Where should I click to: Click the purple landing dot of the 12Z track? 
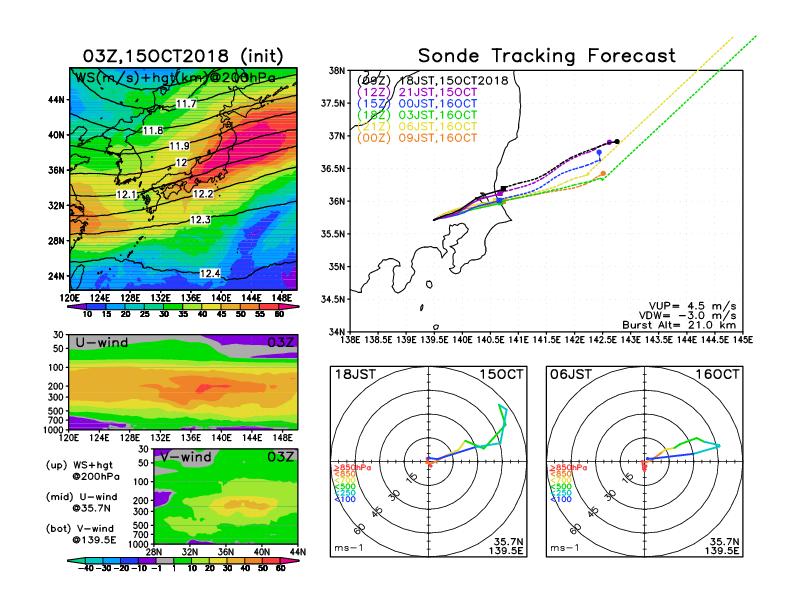coord(609,142)
